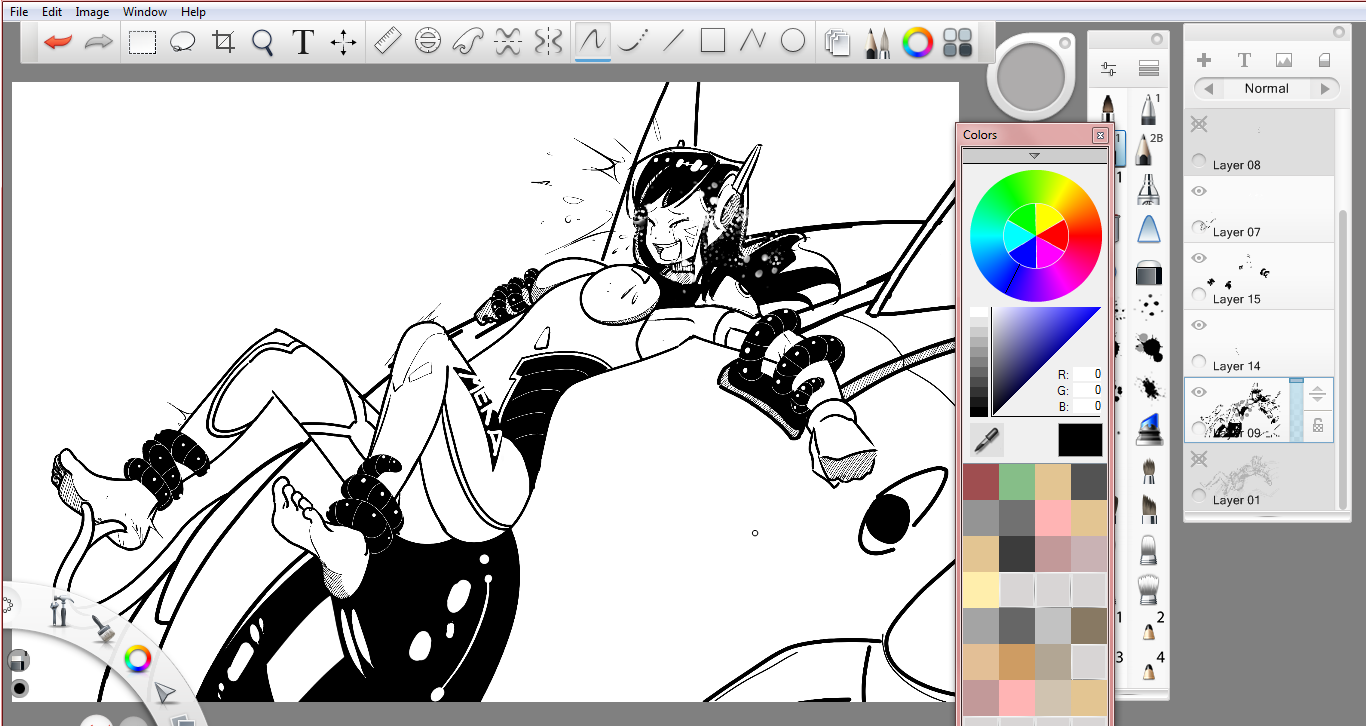1366x726 pixels.
Task: Click the four-squares UI toggle icon
Action: coord(958,42)
